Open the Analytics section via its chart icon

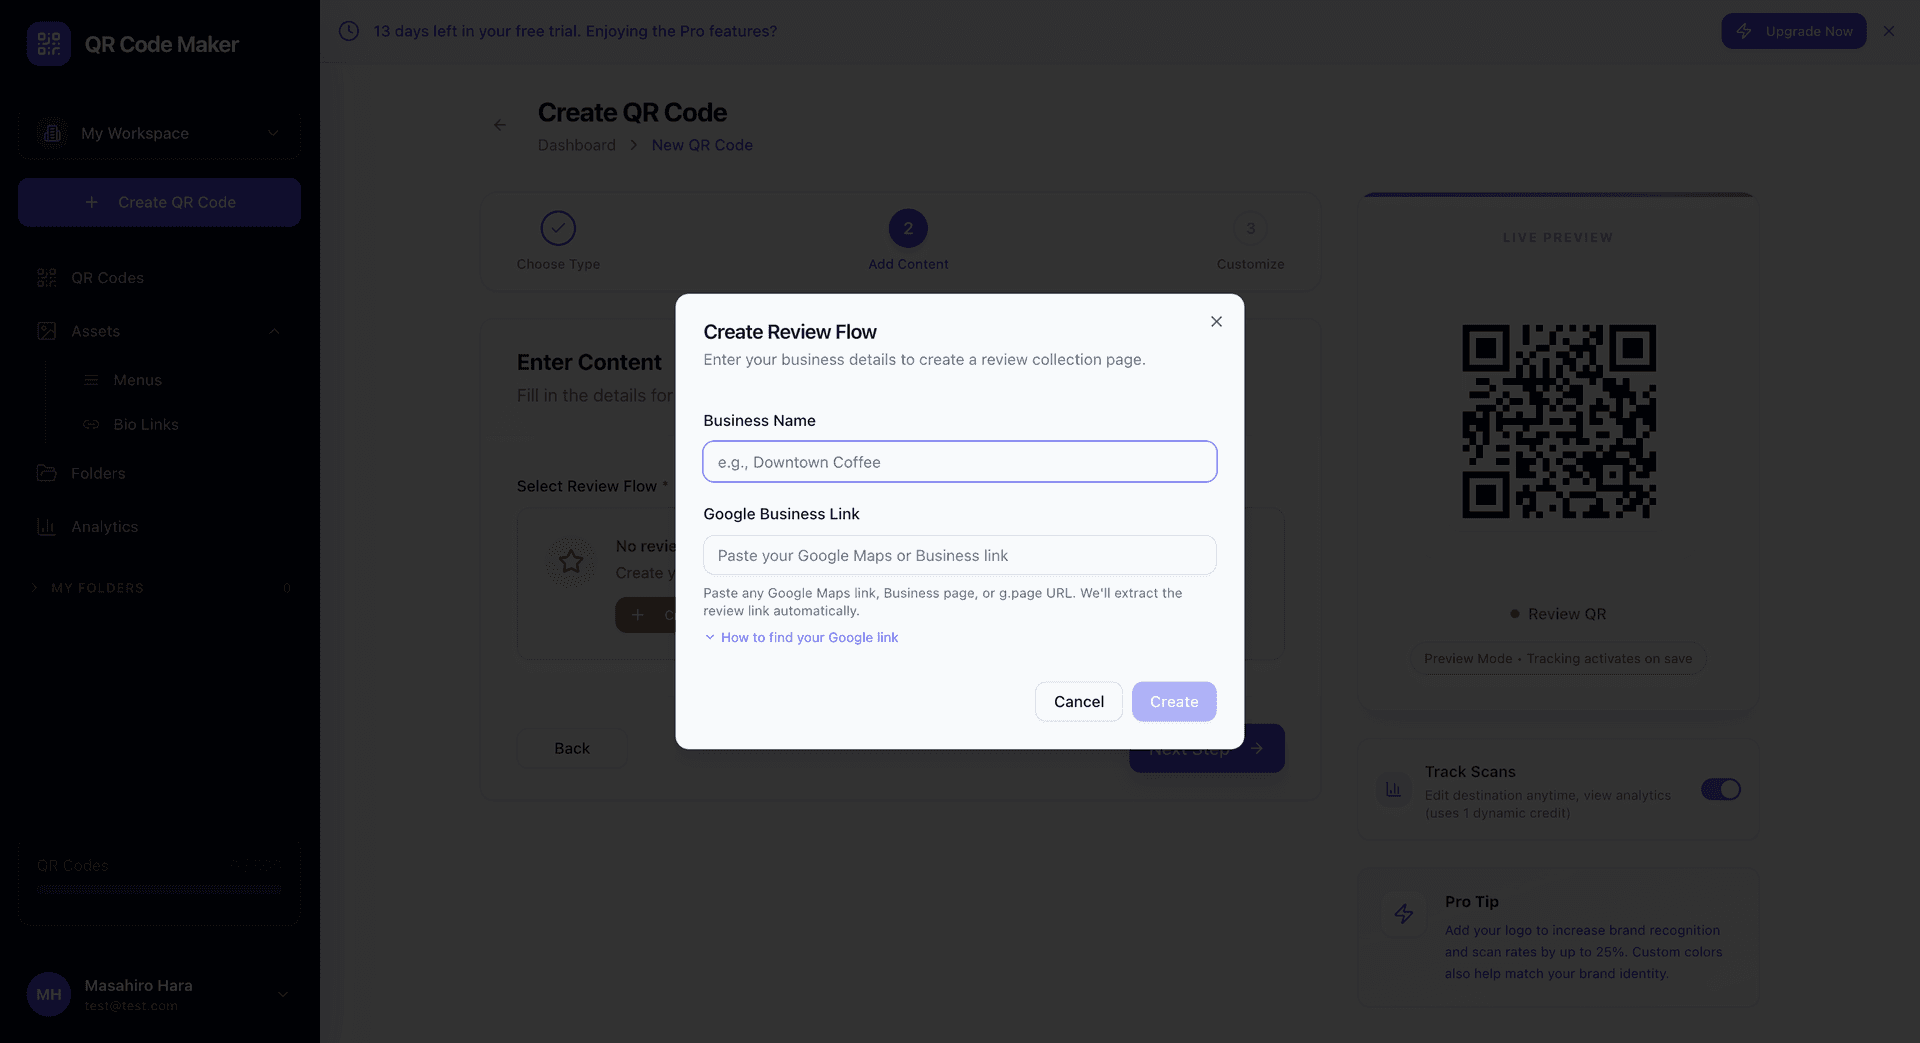click(x=47, y=526)
